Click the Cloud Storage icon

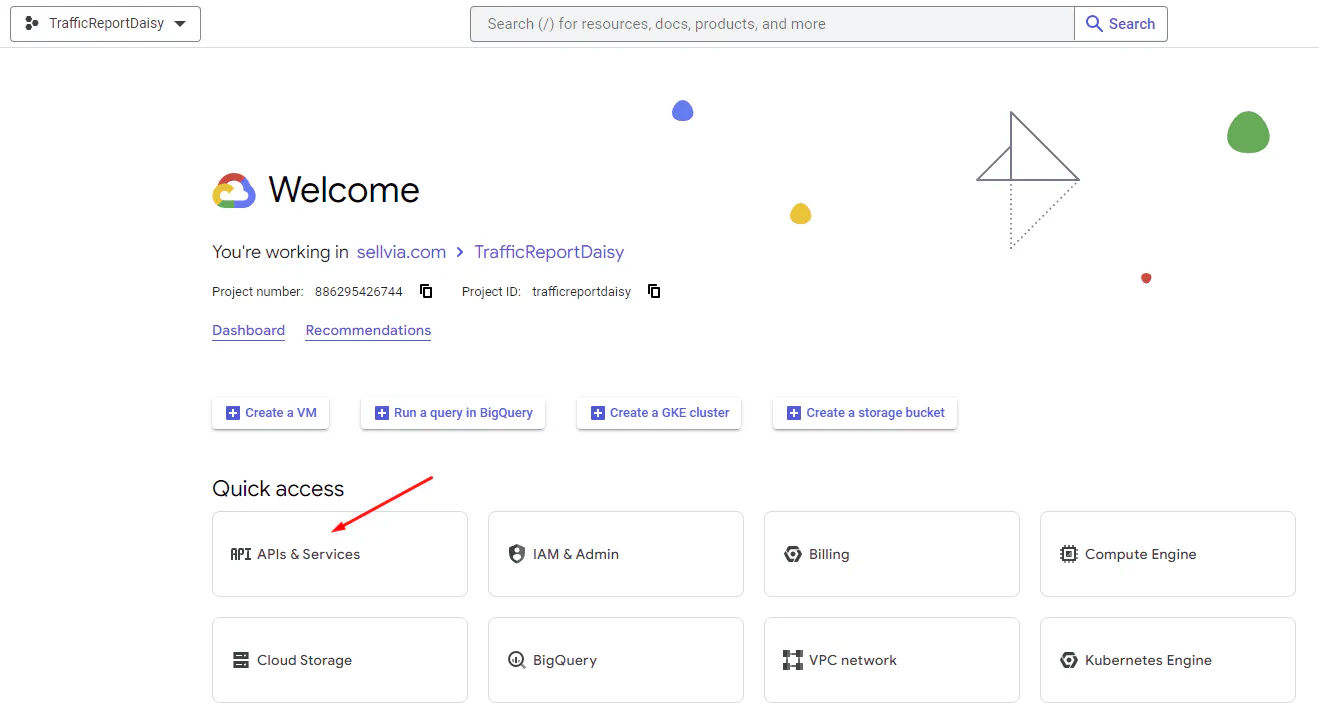click(x=241, y=660)
